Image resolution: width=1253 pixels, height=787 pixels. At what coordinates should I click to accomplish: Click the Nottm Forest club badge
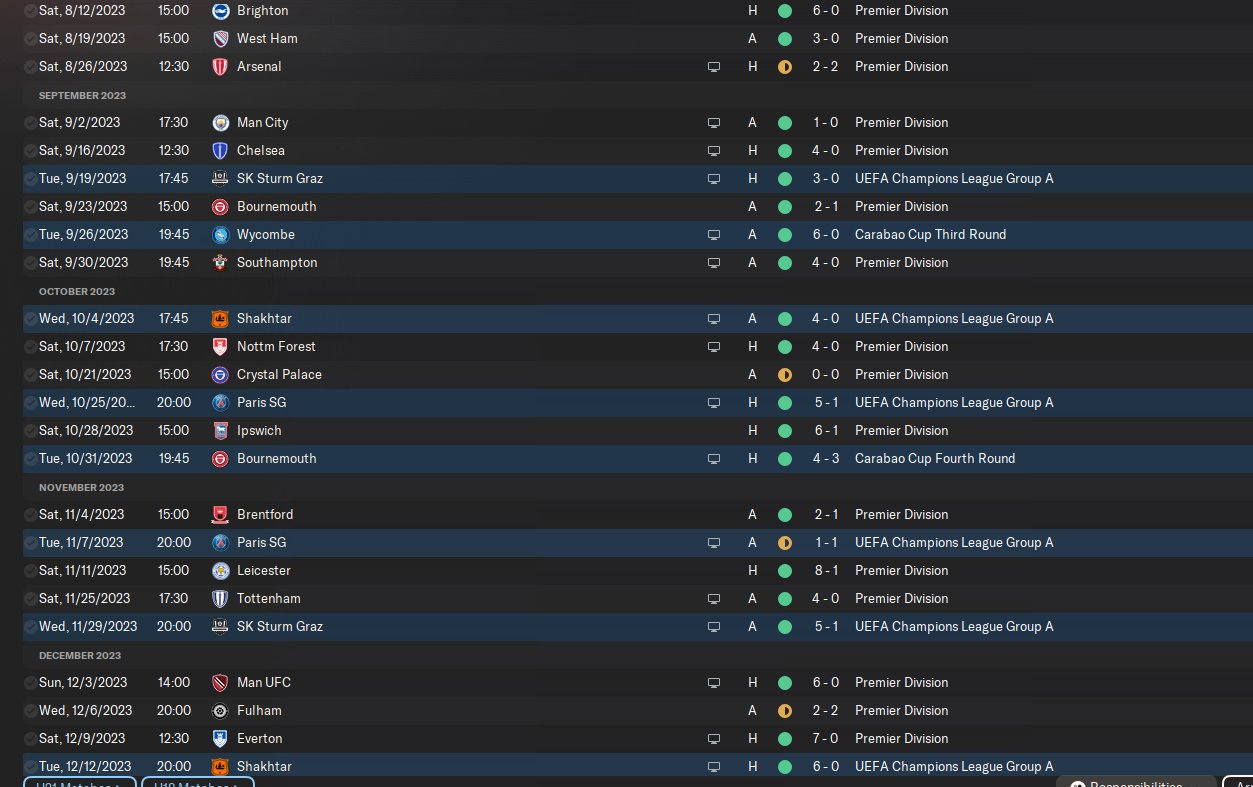[221, 347]
